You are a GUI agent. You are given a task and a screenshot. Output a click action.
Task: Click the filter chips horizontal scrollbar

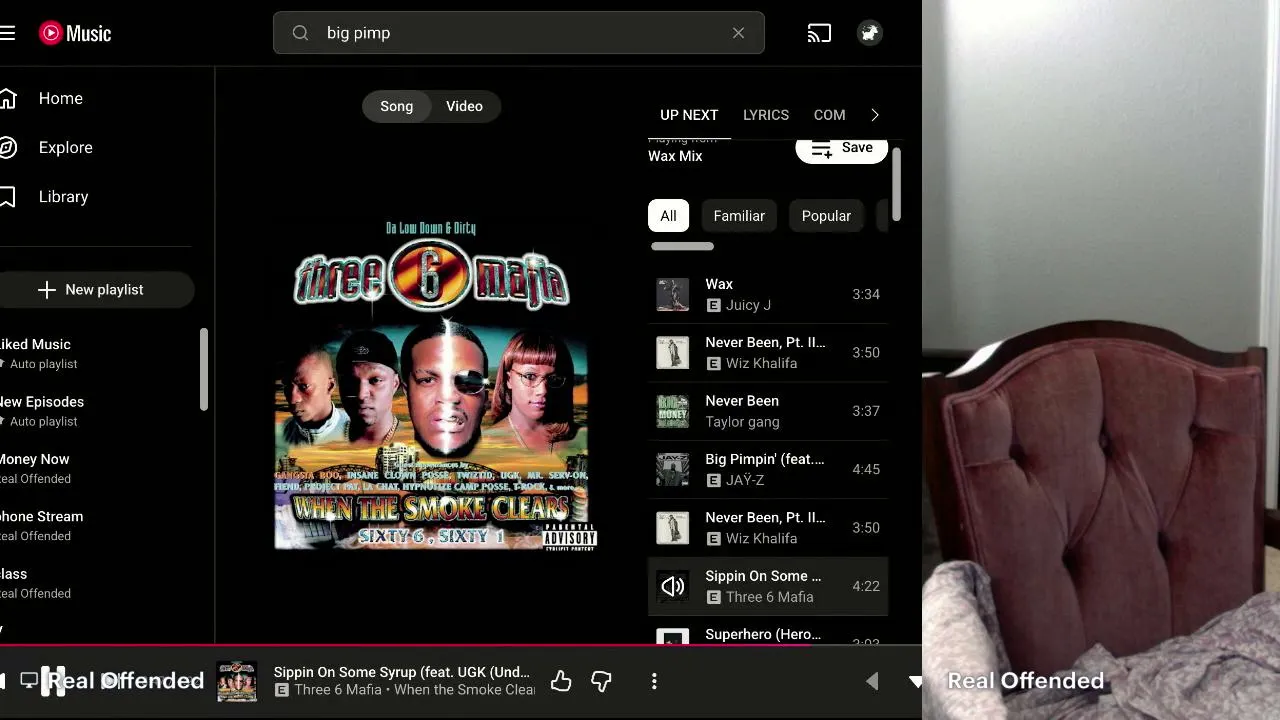(683, 246)
